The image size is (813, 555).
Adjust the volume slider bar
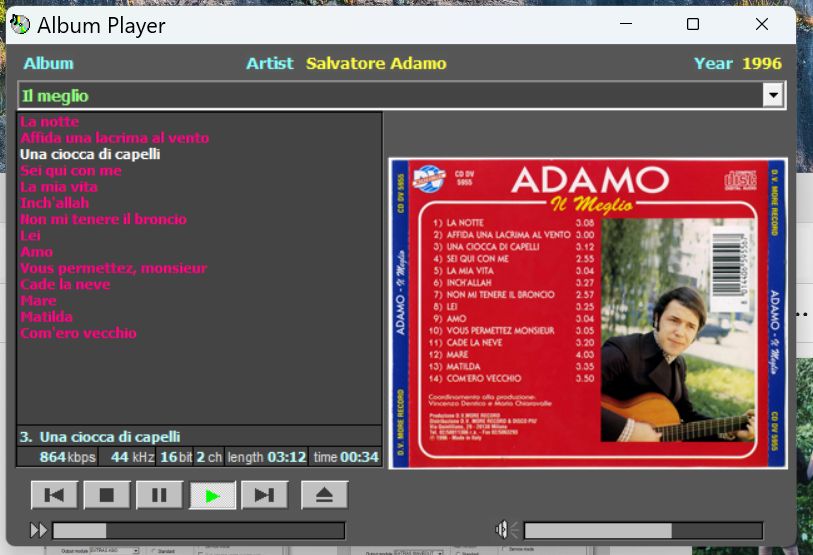click(643, 531)
